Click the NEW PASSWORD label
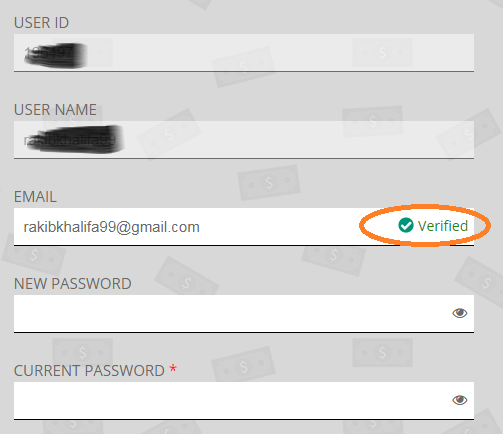The width and height of the screenshot is (503, 434). click(x=72, y=284)
